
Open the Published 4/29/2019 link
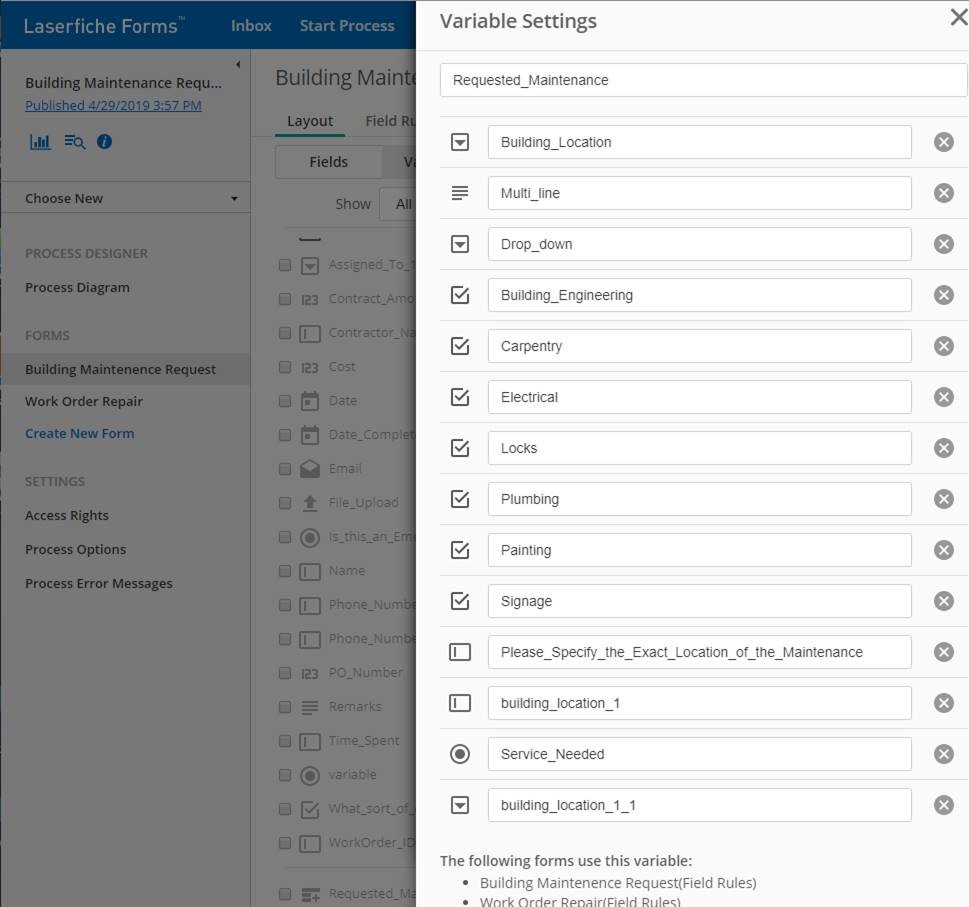pos(113,105)
